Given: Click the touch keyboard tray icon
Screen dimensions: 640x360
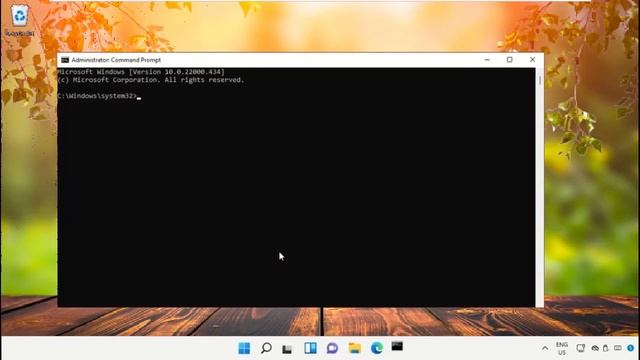Looking at the screenshot, I should point(618,348).
